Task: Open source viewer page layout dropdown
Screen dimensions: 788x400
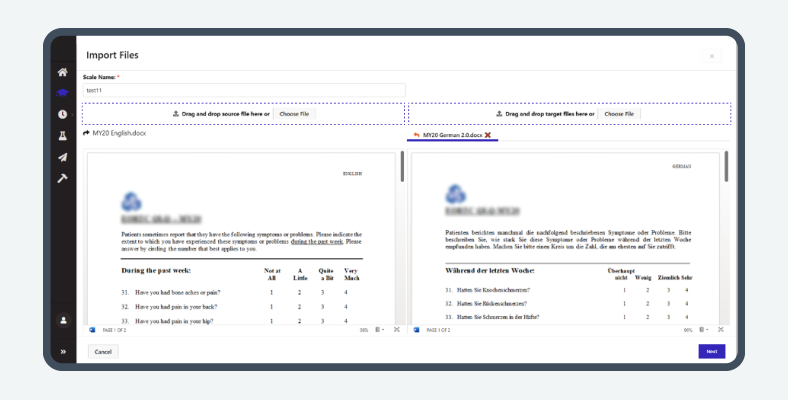Action: (x=381, y=329)
